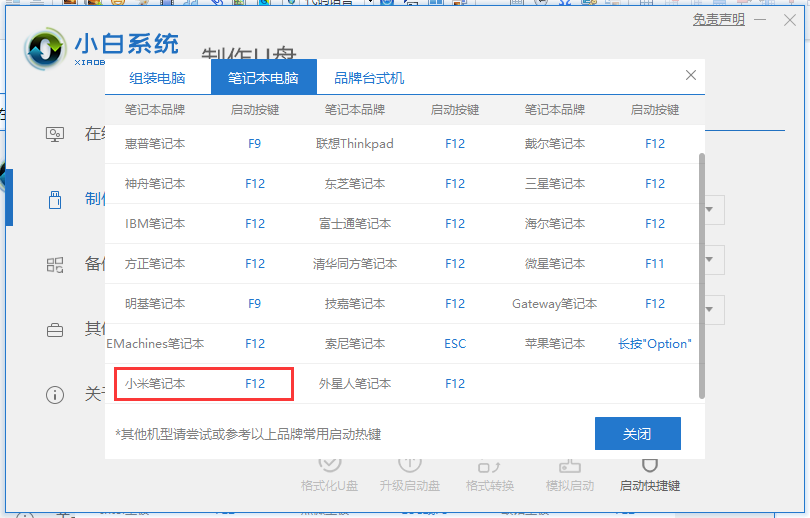Viewport: 810px width, 518px height.
Task: Open the backup grid sidebar icon
Action: [56, 264]
